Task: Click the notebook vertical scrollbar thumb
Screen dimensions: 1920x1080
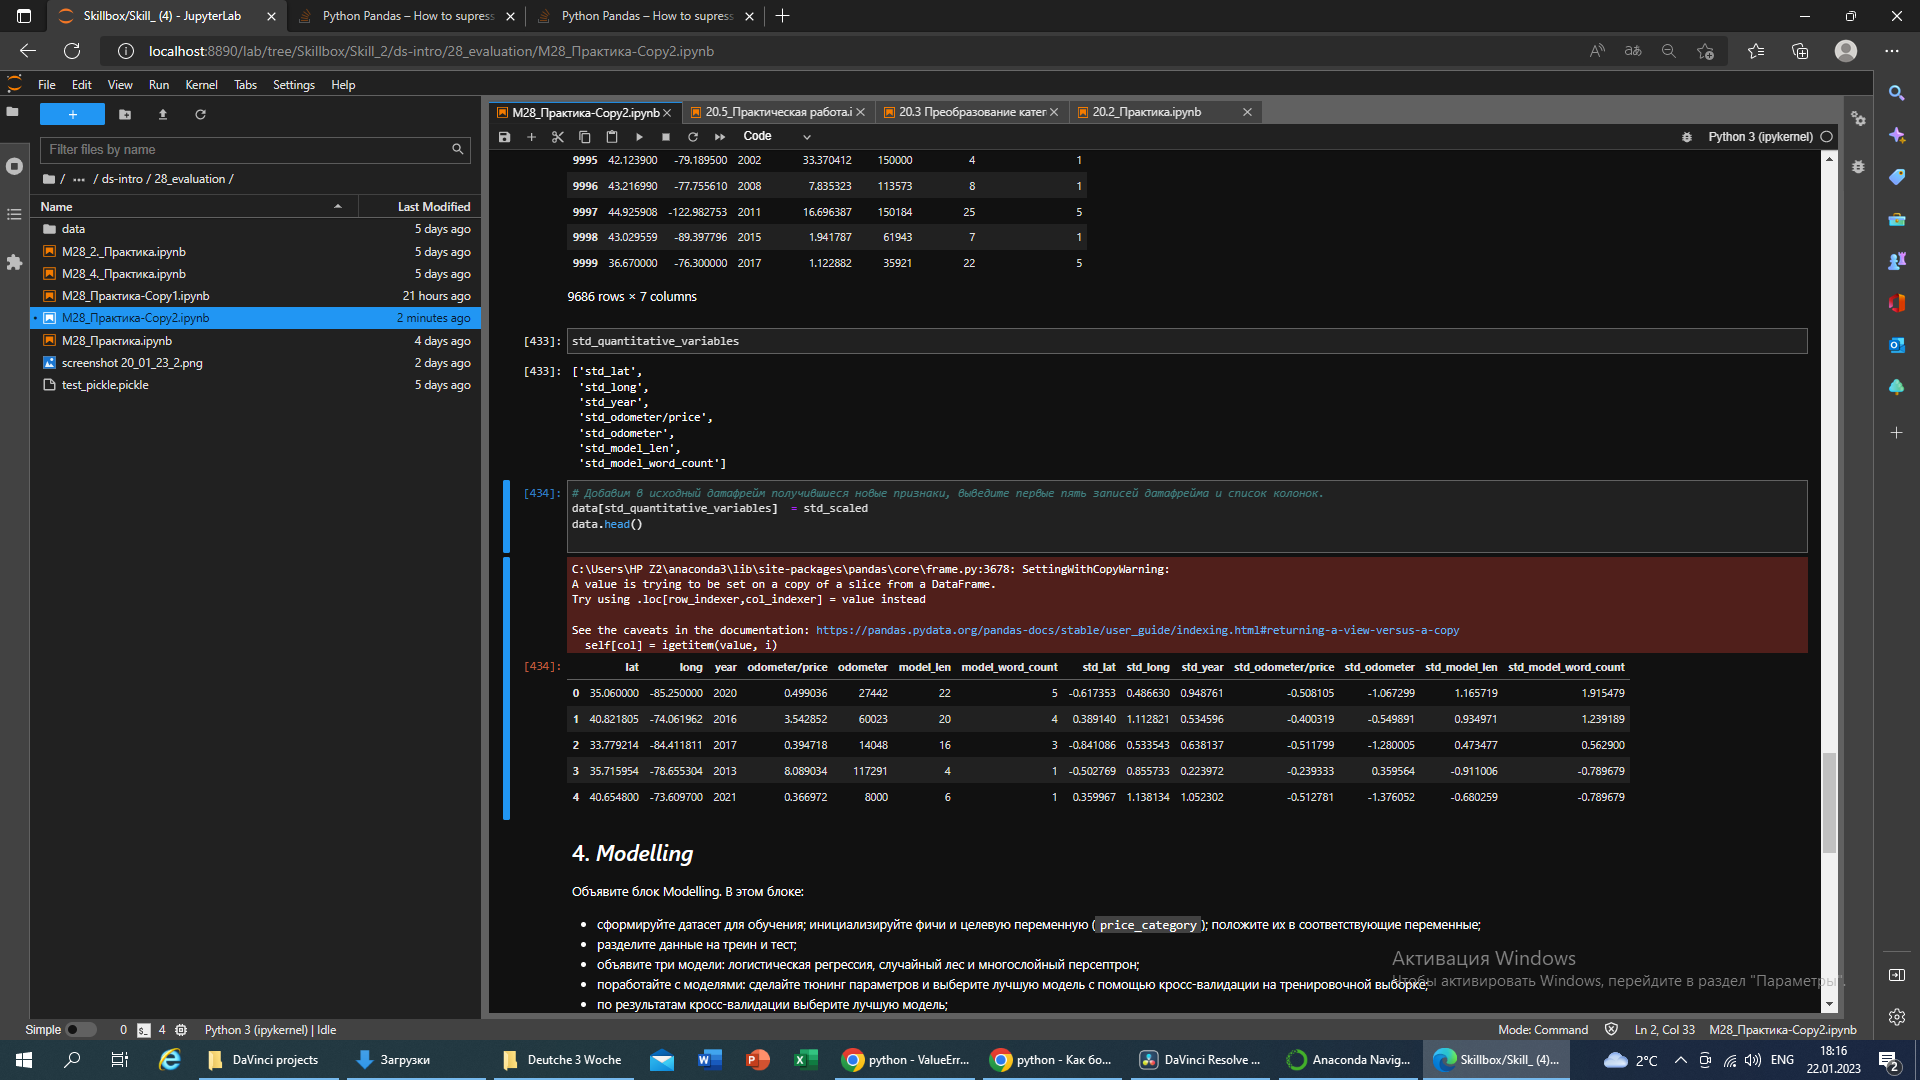Action: point(1829,802)
